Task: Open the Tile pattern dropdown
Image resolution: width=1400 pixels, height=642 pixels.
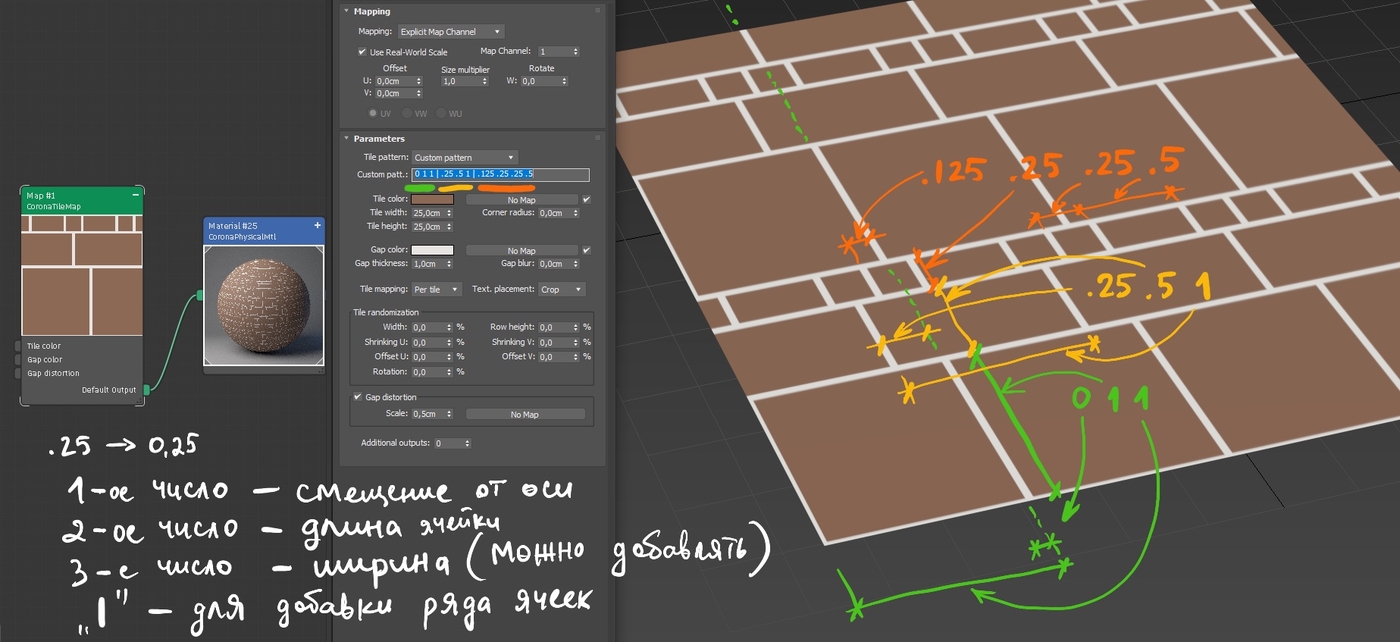Action: coord(465,157)
